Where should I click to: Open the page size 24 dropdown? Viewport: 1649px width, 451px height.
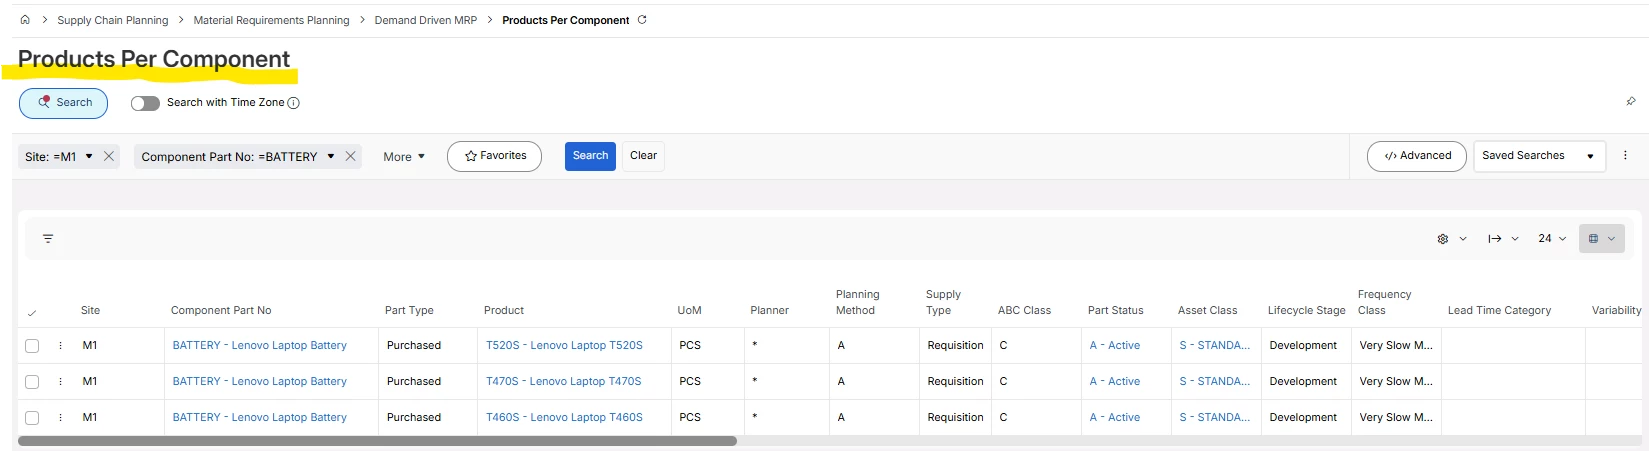[1552, 239]
